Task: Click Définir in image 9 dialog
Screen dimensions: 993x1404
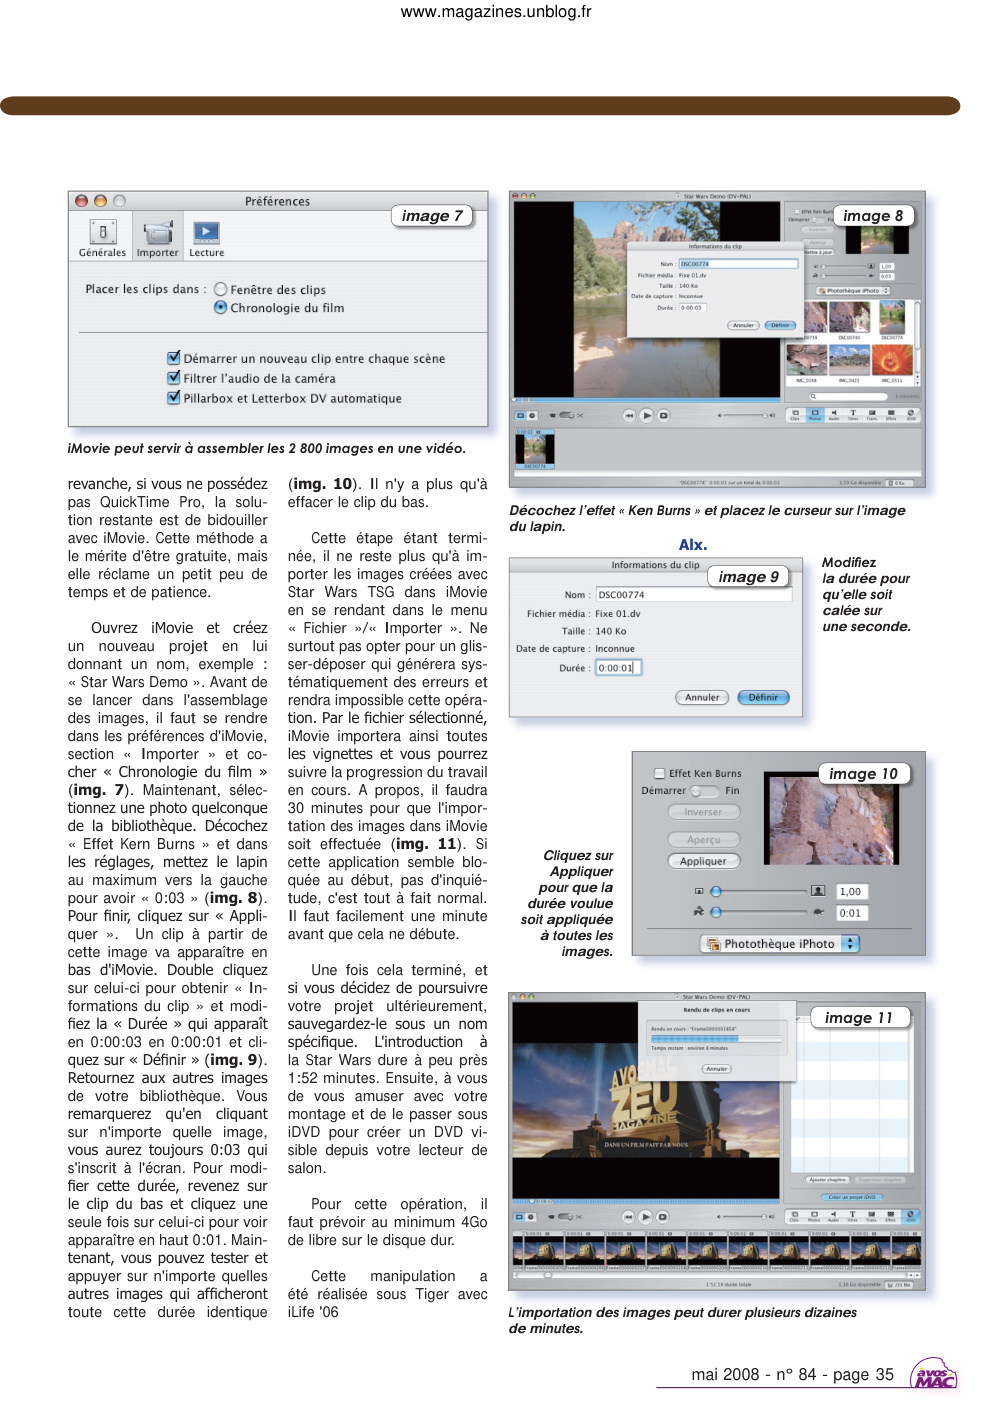Action: pyautogui.click(x=763, y=697)
